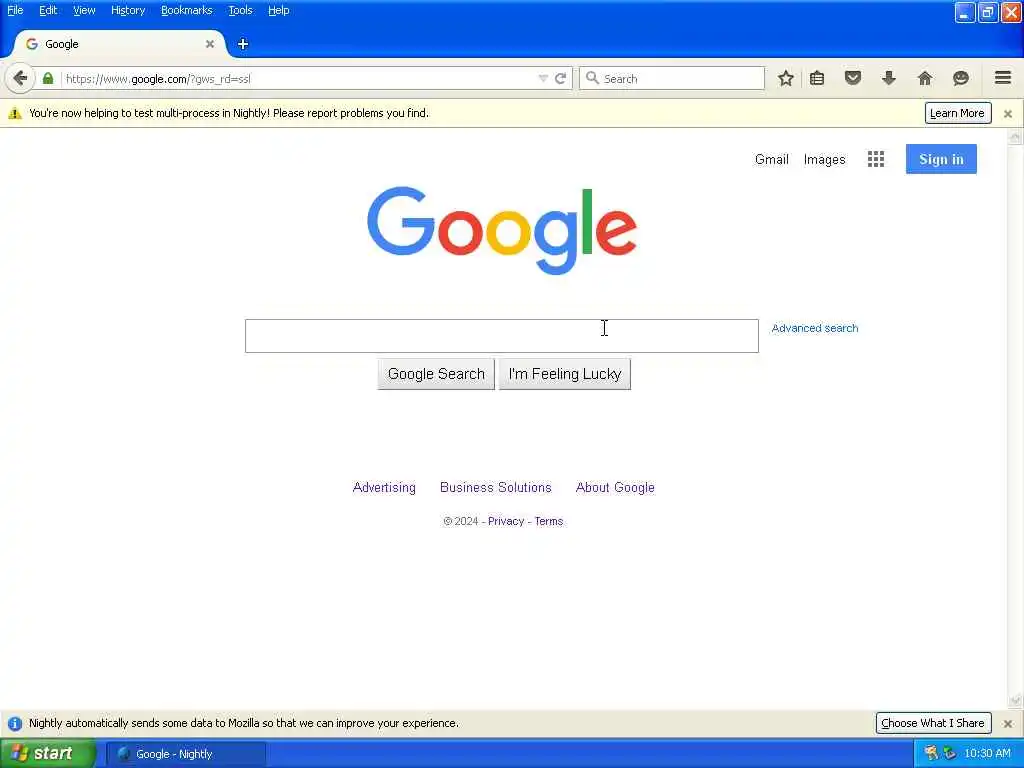The width and height of the screenshot is (1024, 768).
Task: Open the File menu
Action: [x=15, y=10]
